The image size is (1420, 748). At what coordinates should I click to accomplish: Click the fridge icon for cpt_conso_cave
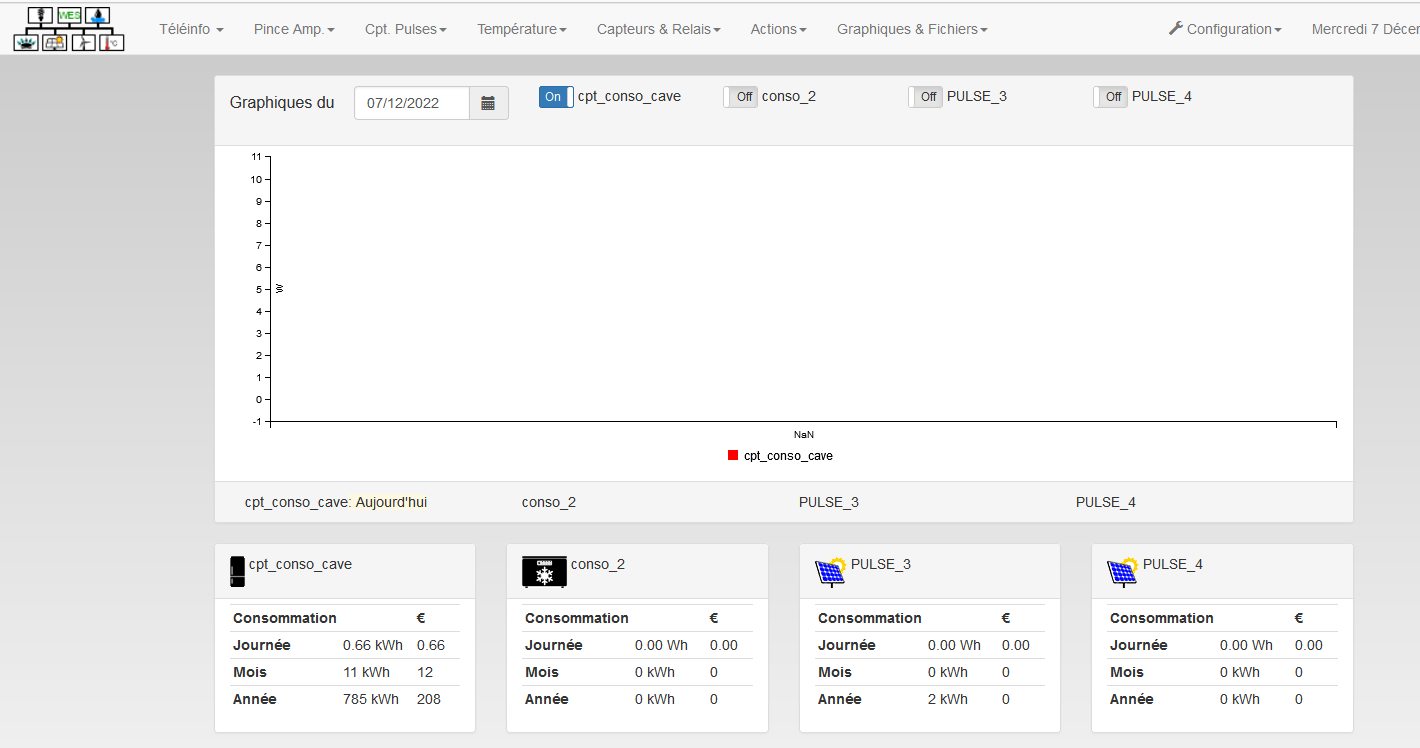pos(237,571)
